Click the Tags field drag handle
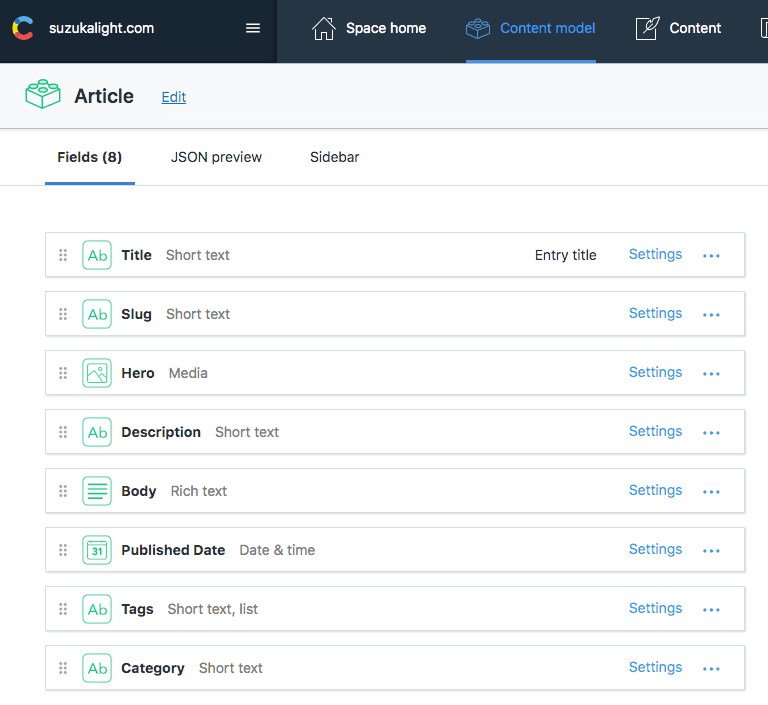This screenshot has width=768, height=705. point(63,609)
